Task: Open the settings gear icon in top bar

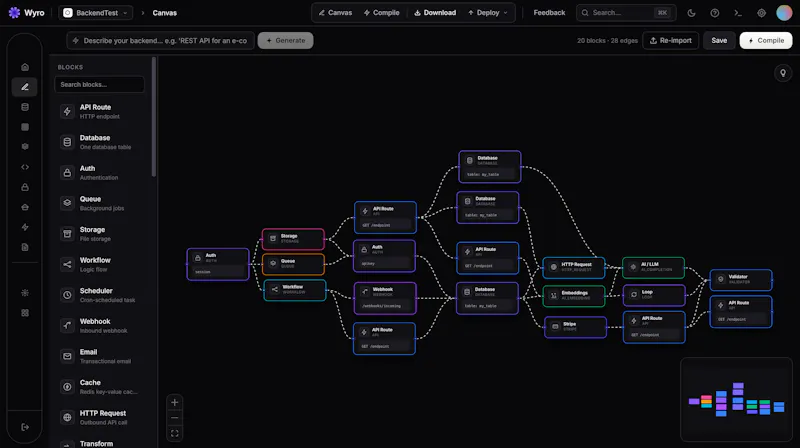Action: pyautogui.click(x=761, y=13)
